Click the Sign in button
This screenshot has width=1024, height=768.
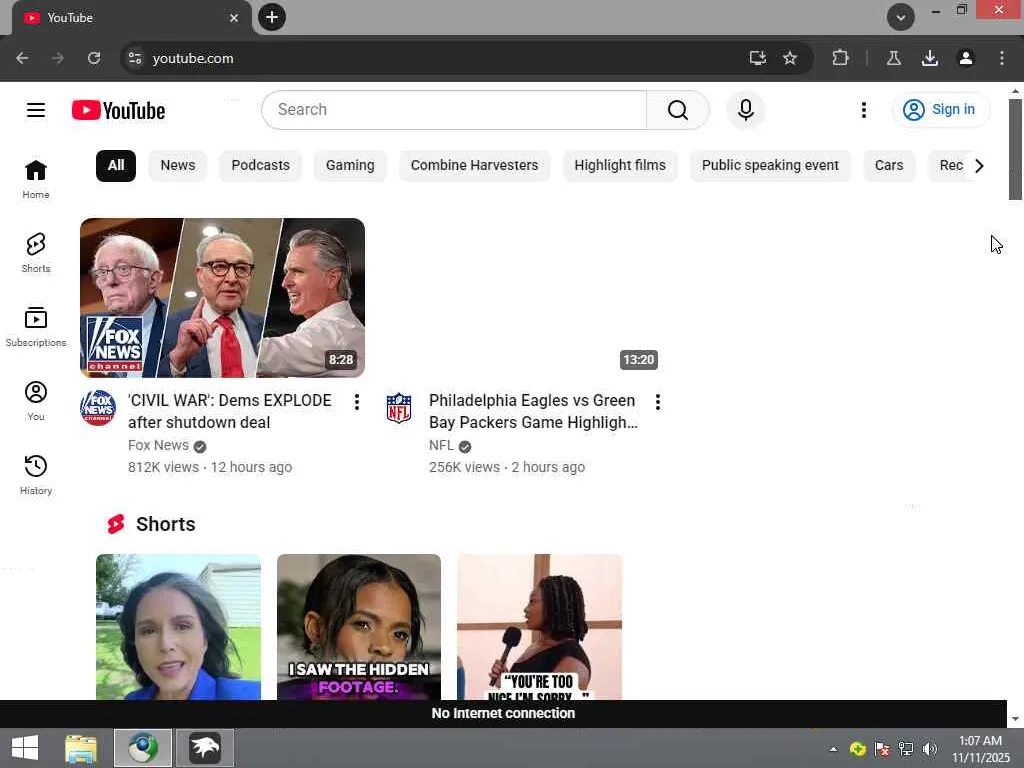tap(941, 110)
